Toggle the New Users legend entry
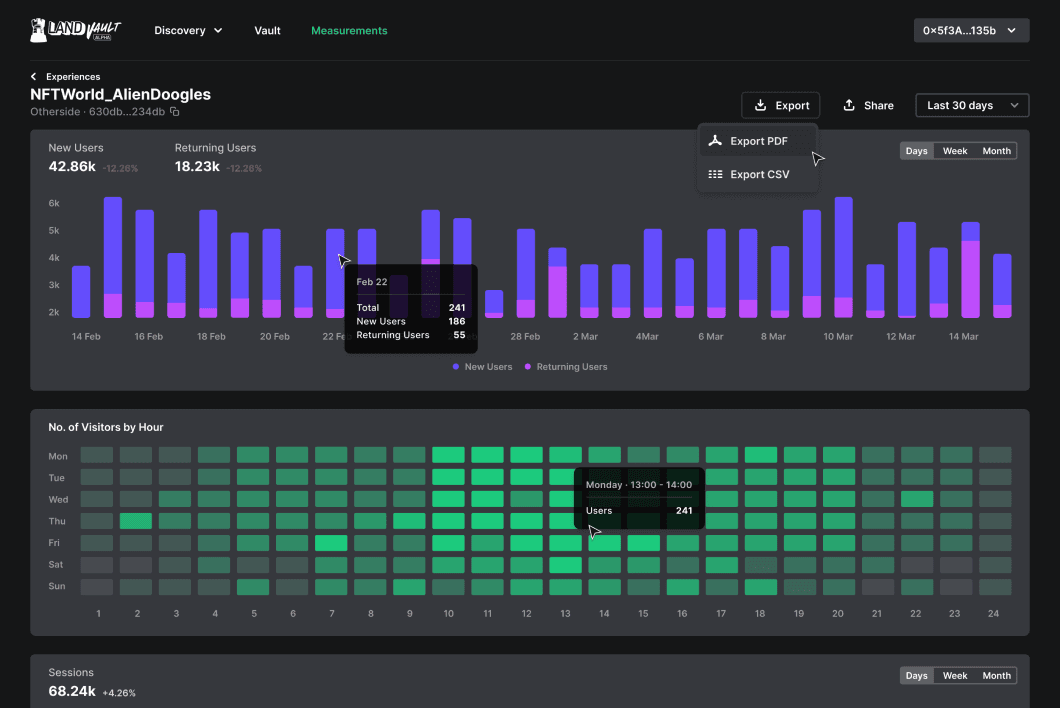This screenshot has width=1060, height=708. coord(482,367)
